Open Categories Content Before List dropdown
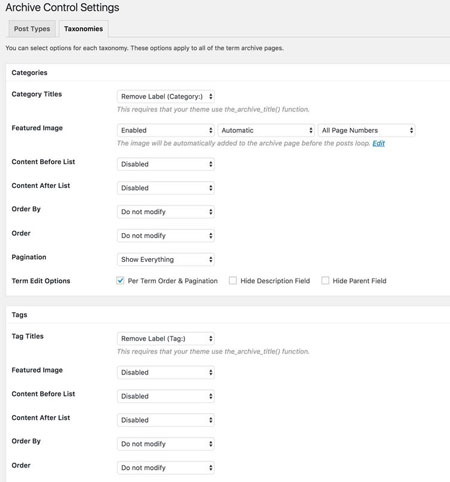450x482 pixels. 166,164
